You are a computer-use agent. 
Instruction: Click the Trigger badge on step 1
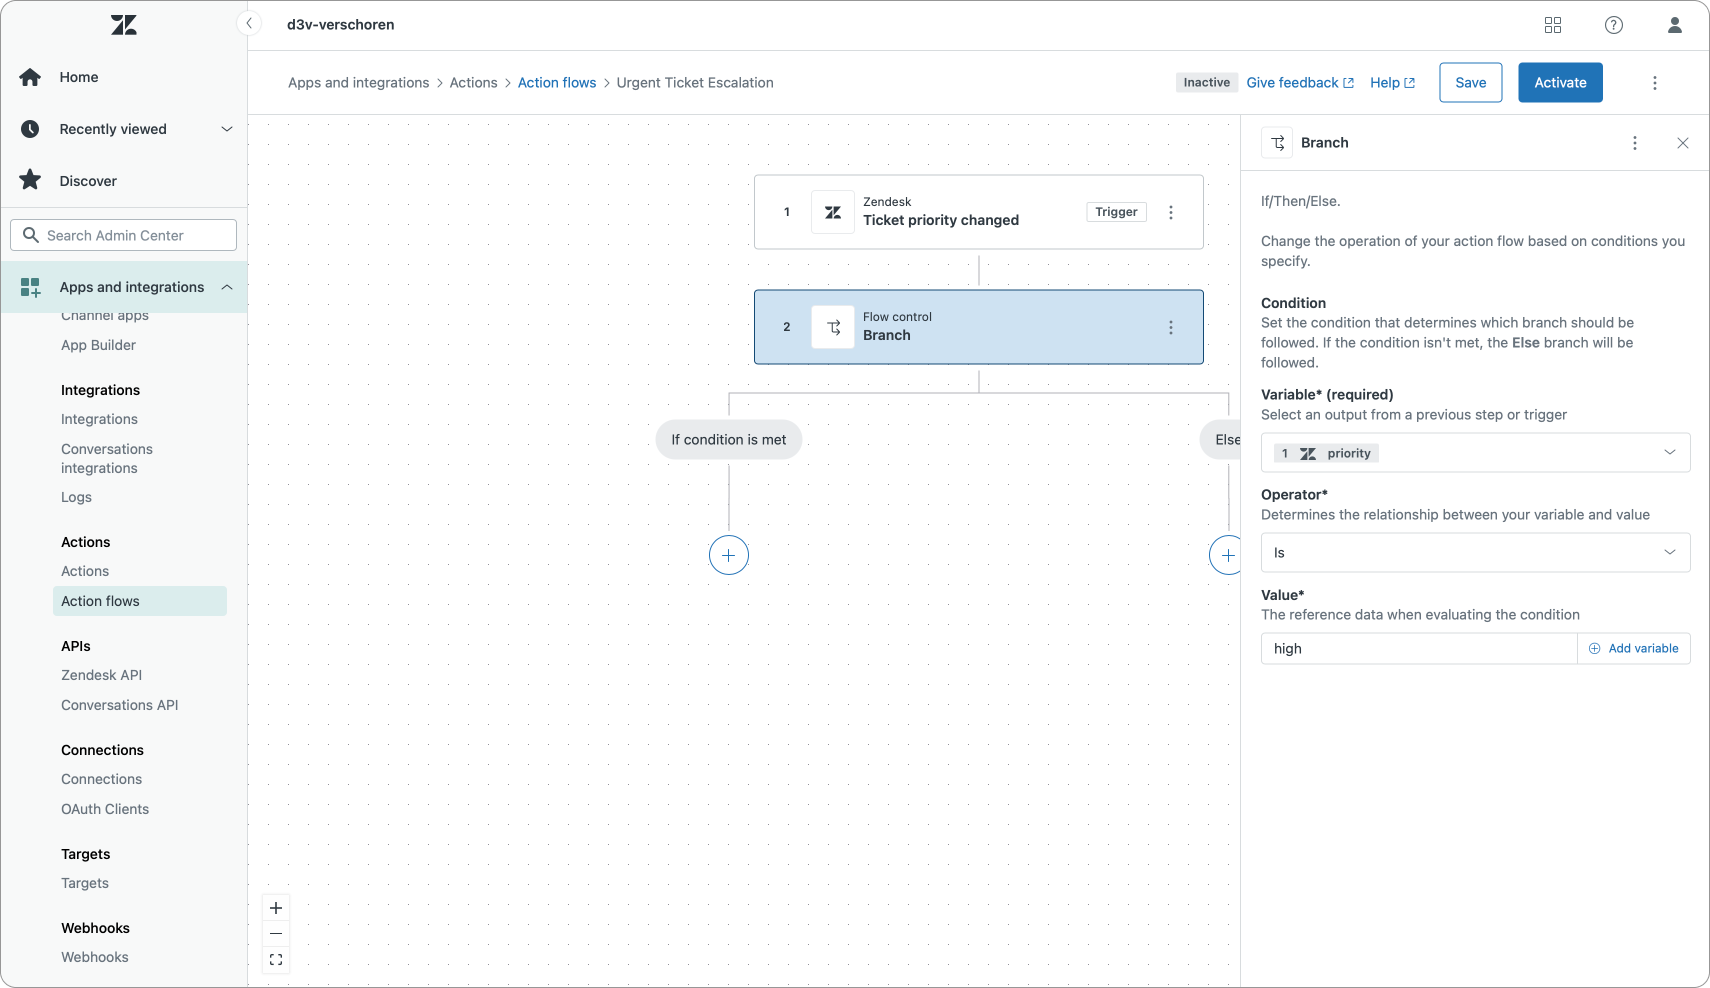1116,212
